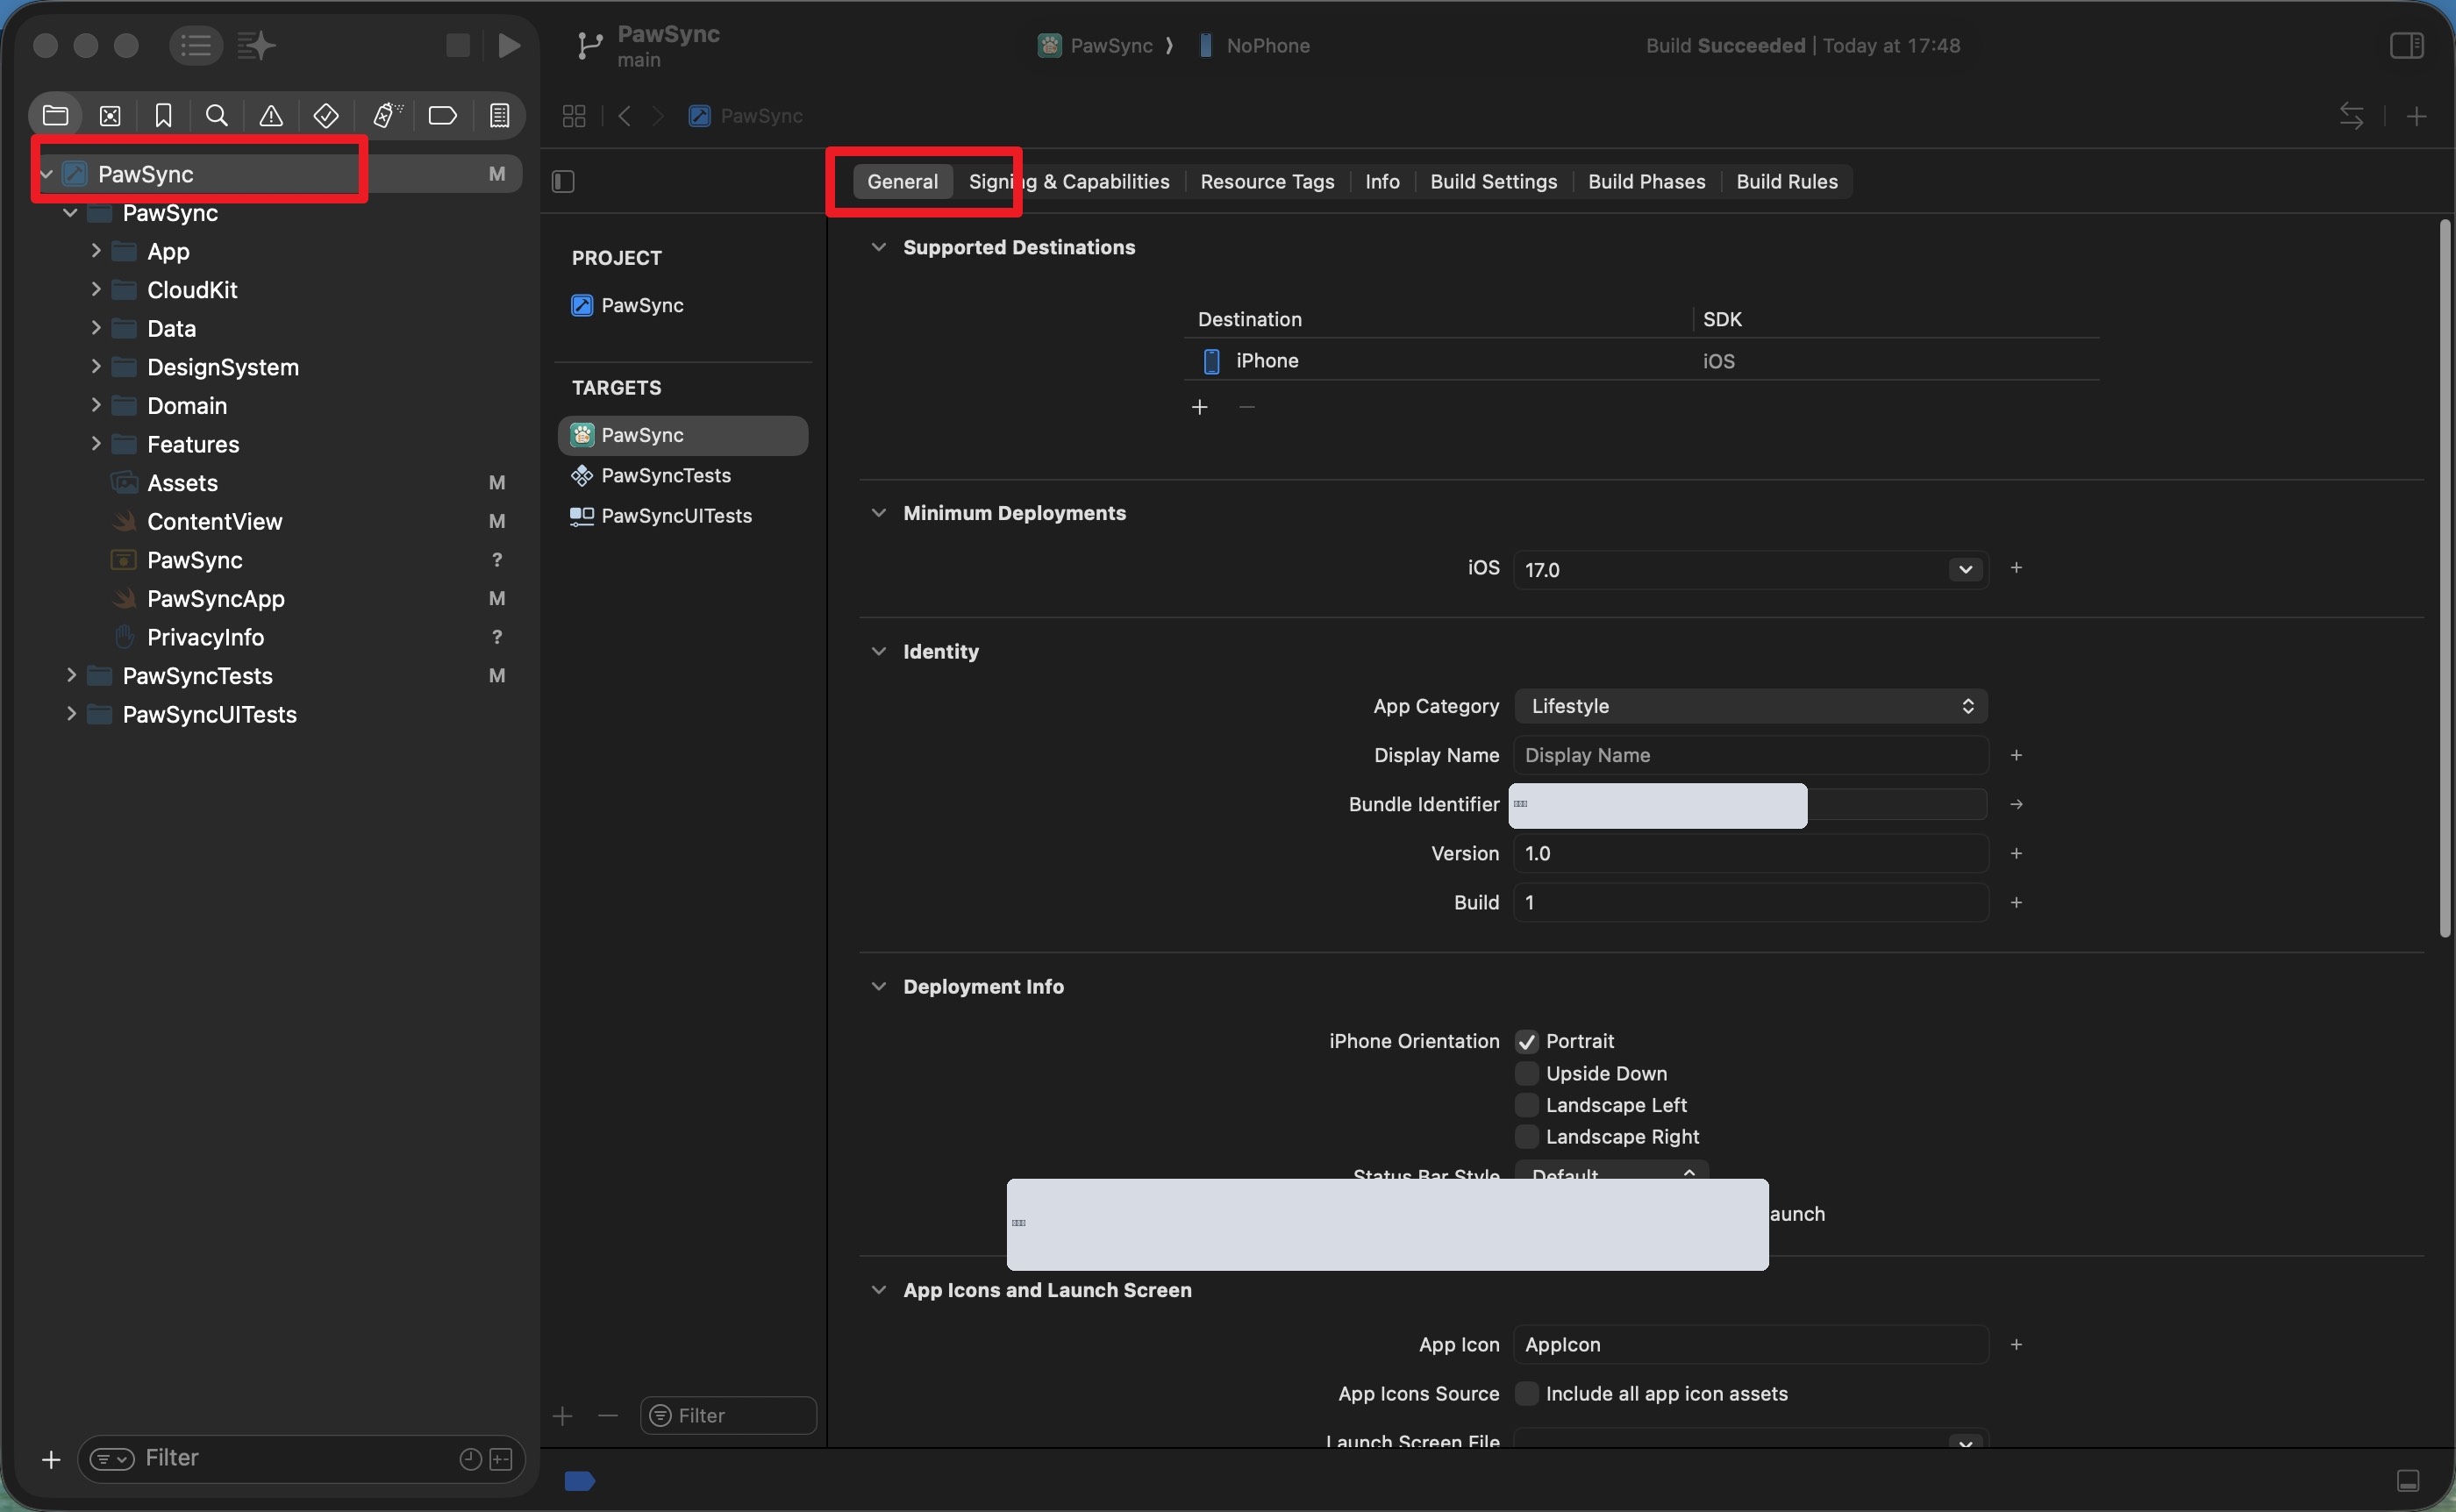Show recent files with the clock filter icon
Image resolution: width=2456 pixels, height=1512 pixels.
470,1459
